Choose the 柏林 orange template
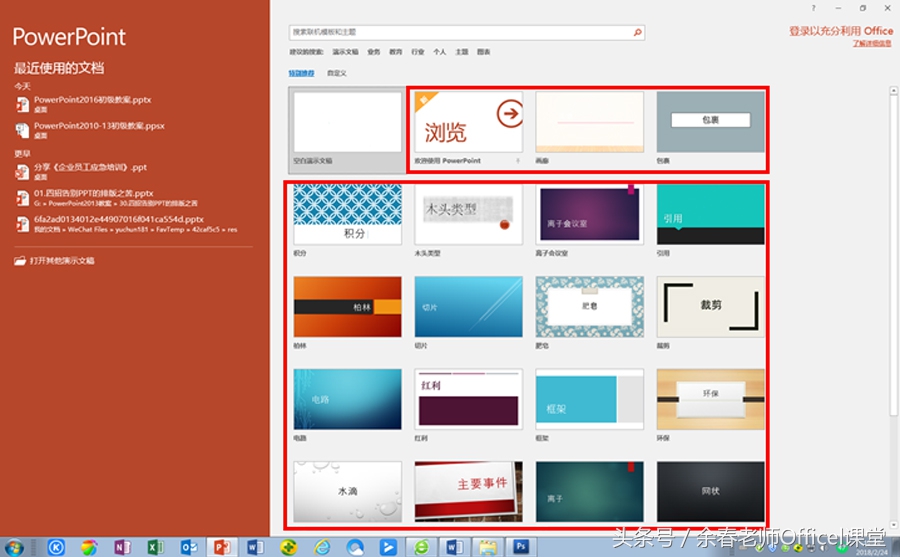 347,307
